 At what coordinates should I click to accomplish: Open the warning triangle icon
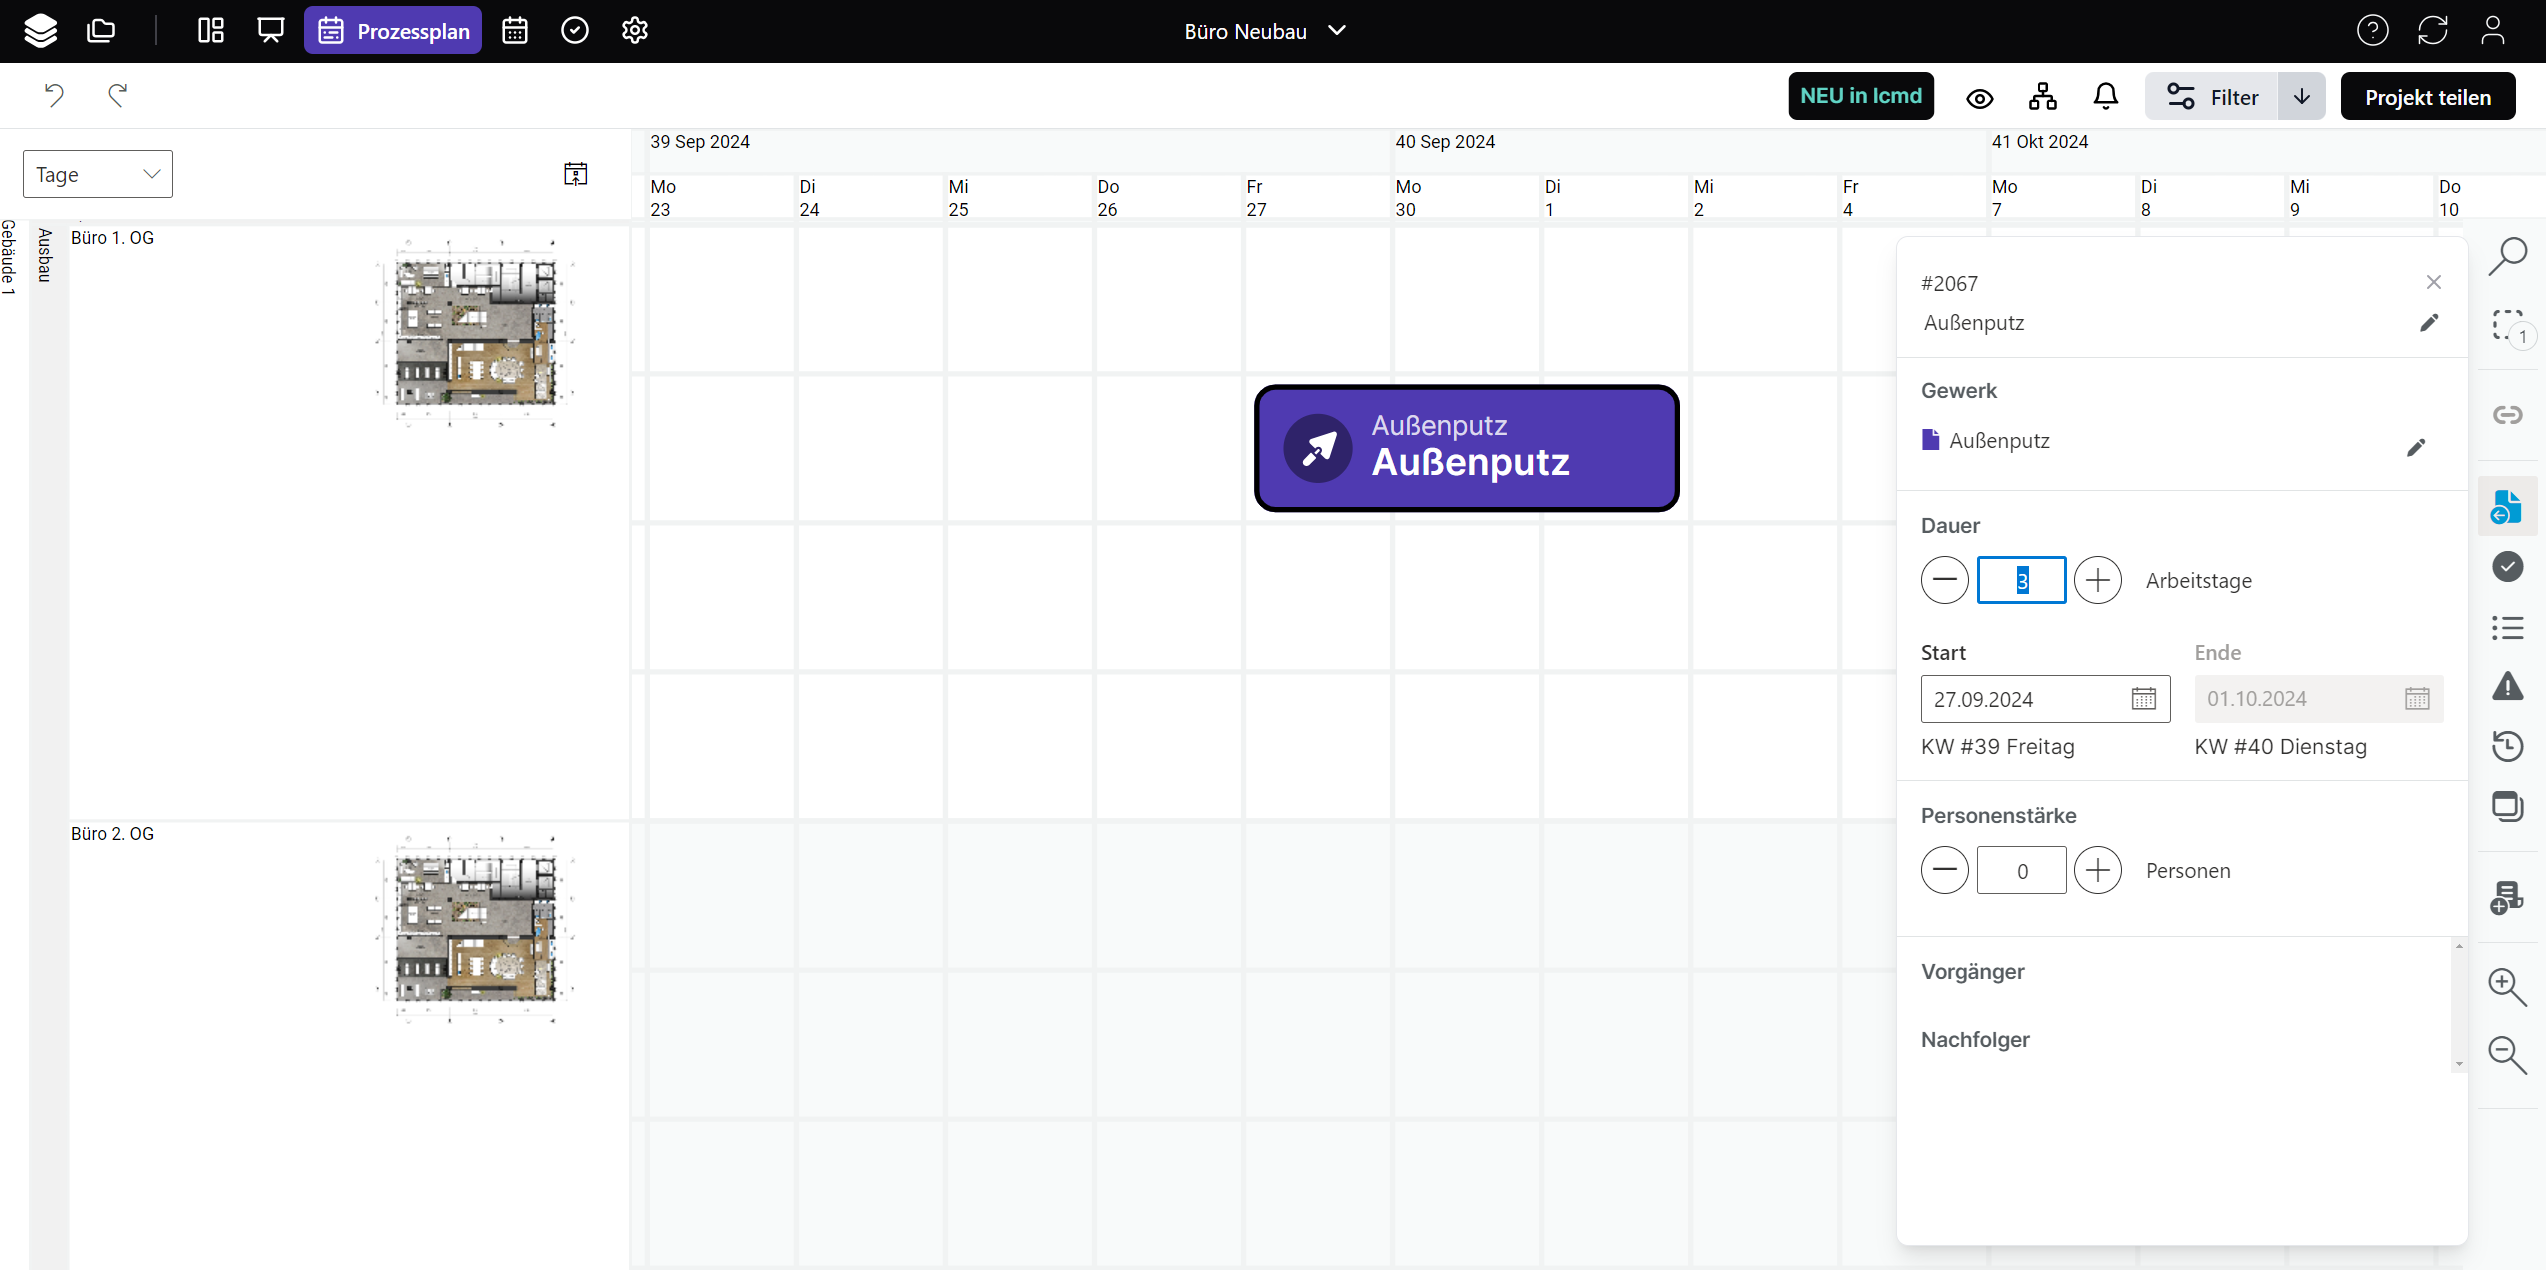coord(2507,687)
